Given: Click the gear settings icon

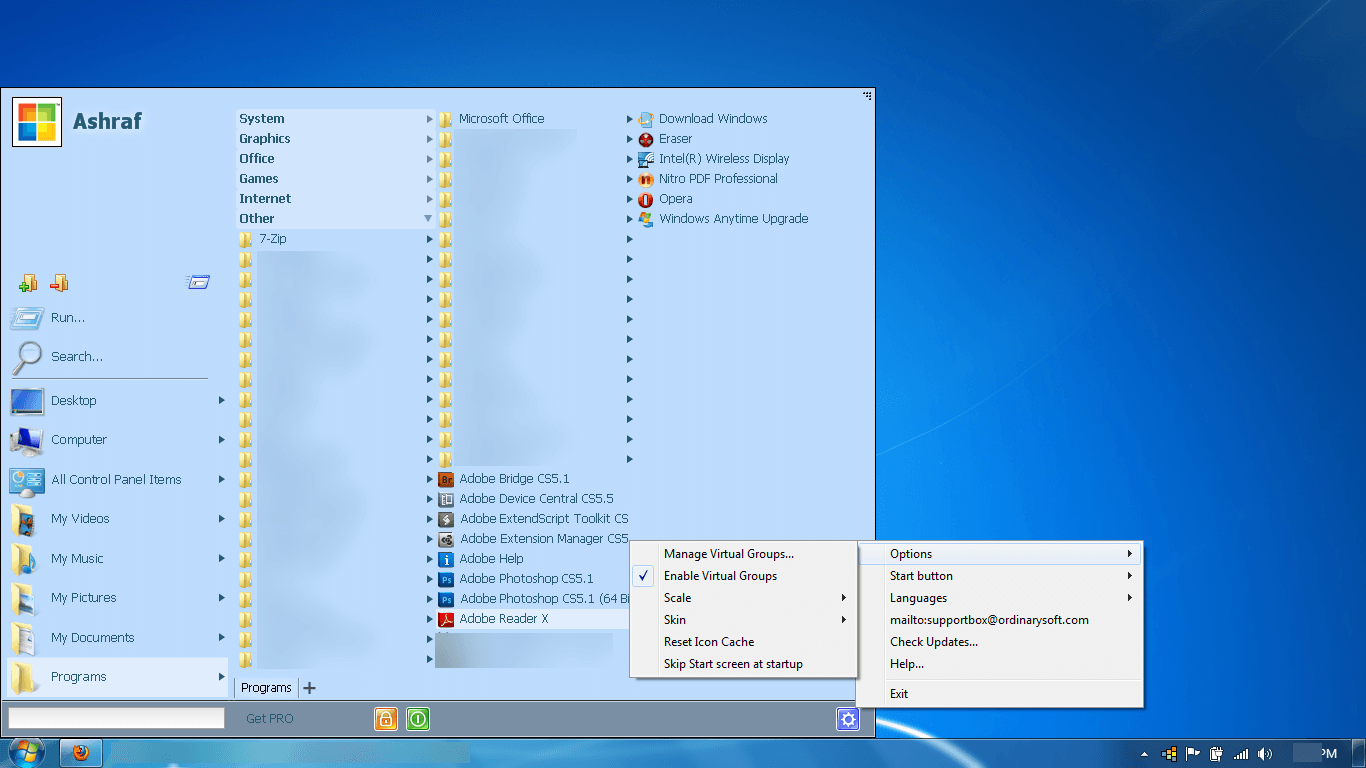Looking at the screenshot, I should pos(848,718).
